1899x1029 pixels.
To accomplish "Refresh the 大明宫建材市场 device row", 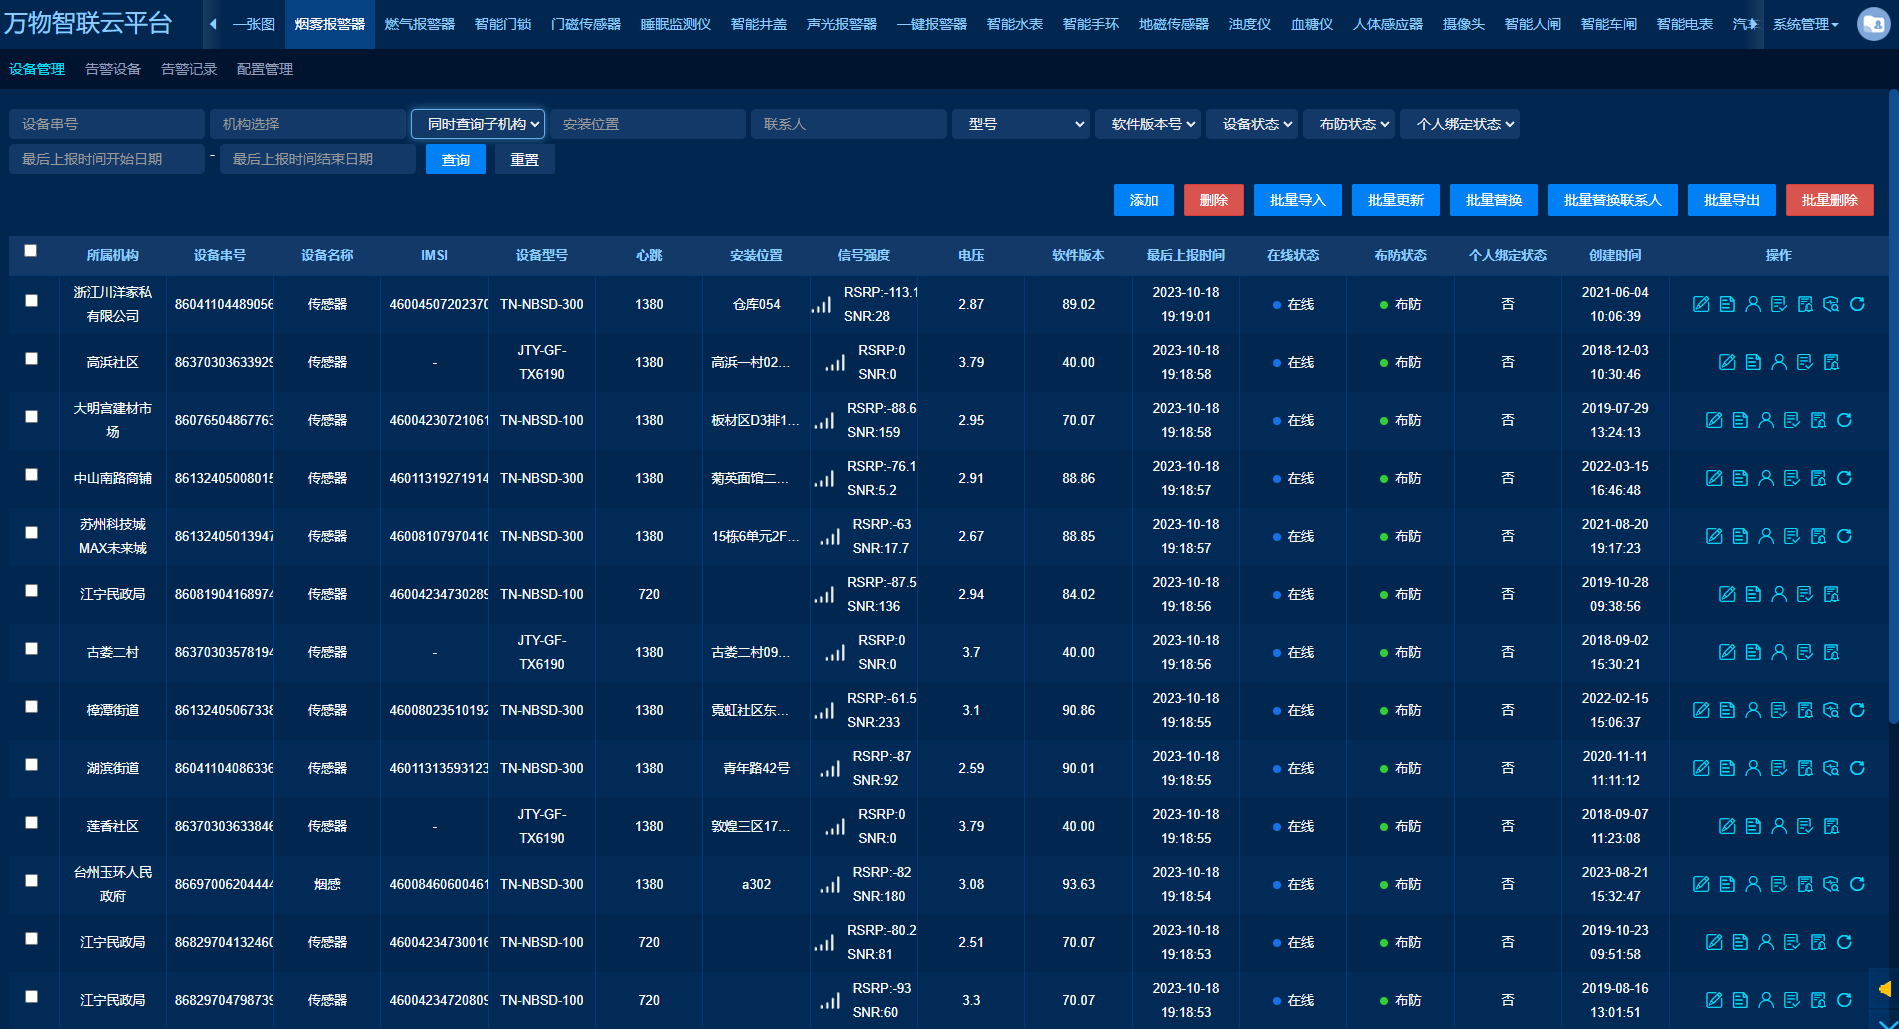I will pos(1844,420).
